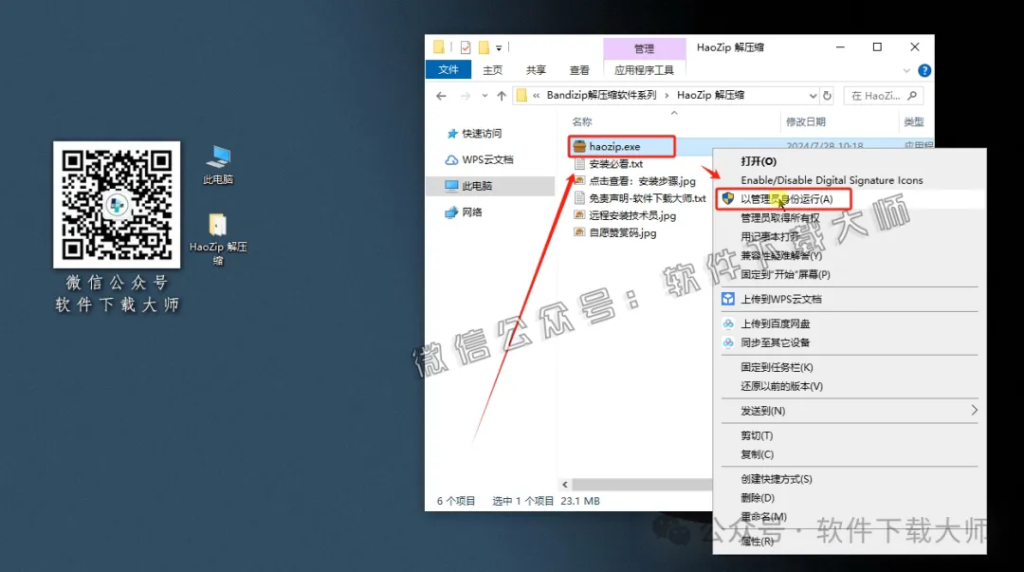Image resolution: width=1024 pixels, height=572 pixels.
Task: Open quick access toolbar customize dropdown
Action: point(499,48)
